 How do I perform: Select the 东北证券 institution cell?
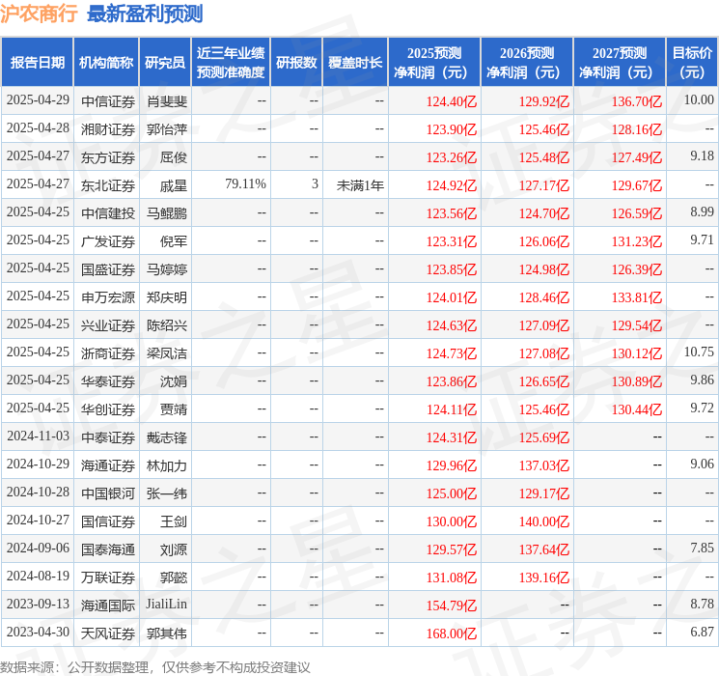point(108,185)
